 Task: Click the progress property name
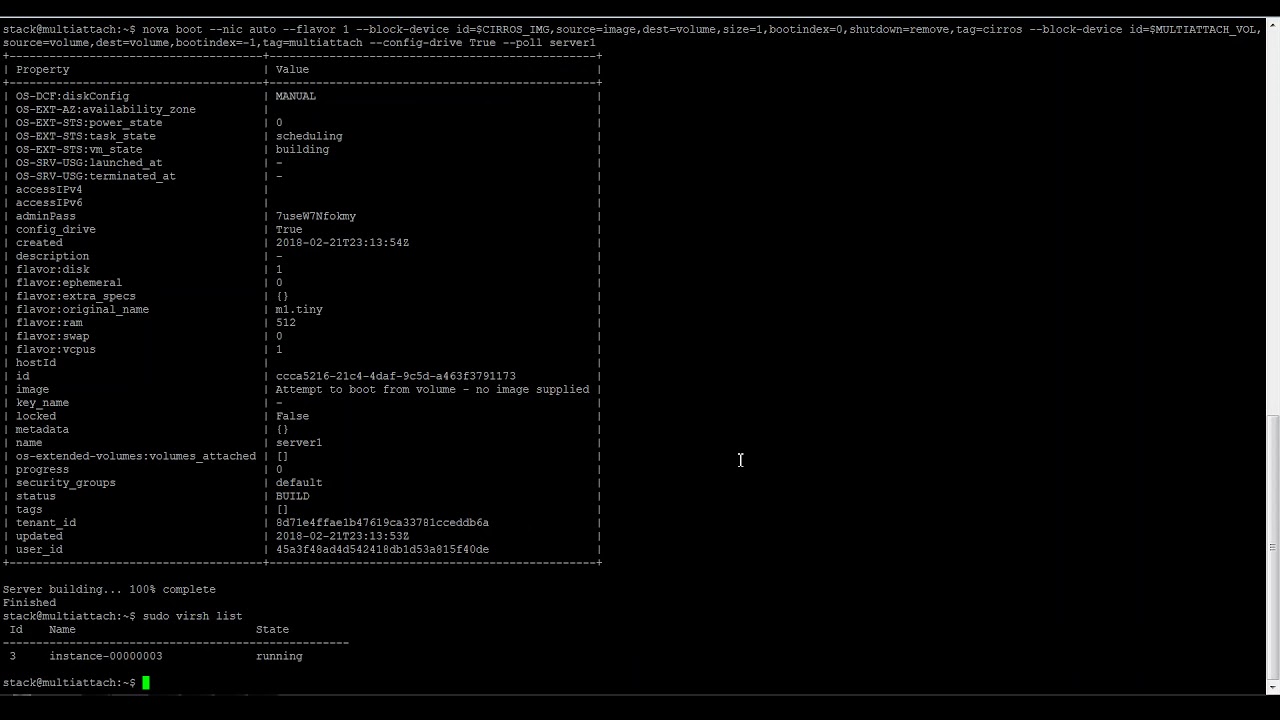point(42,469)
